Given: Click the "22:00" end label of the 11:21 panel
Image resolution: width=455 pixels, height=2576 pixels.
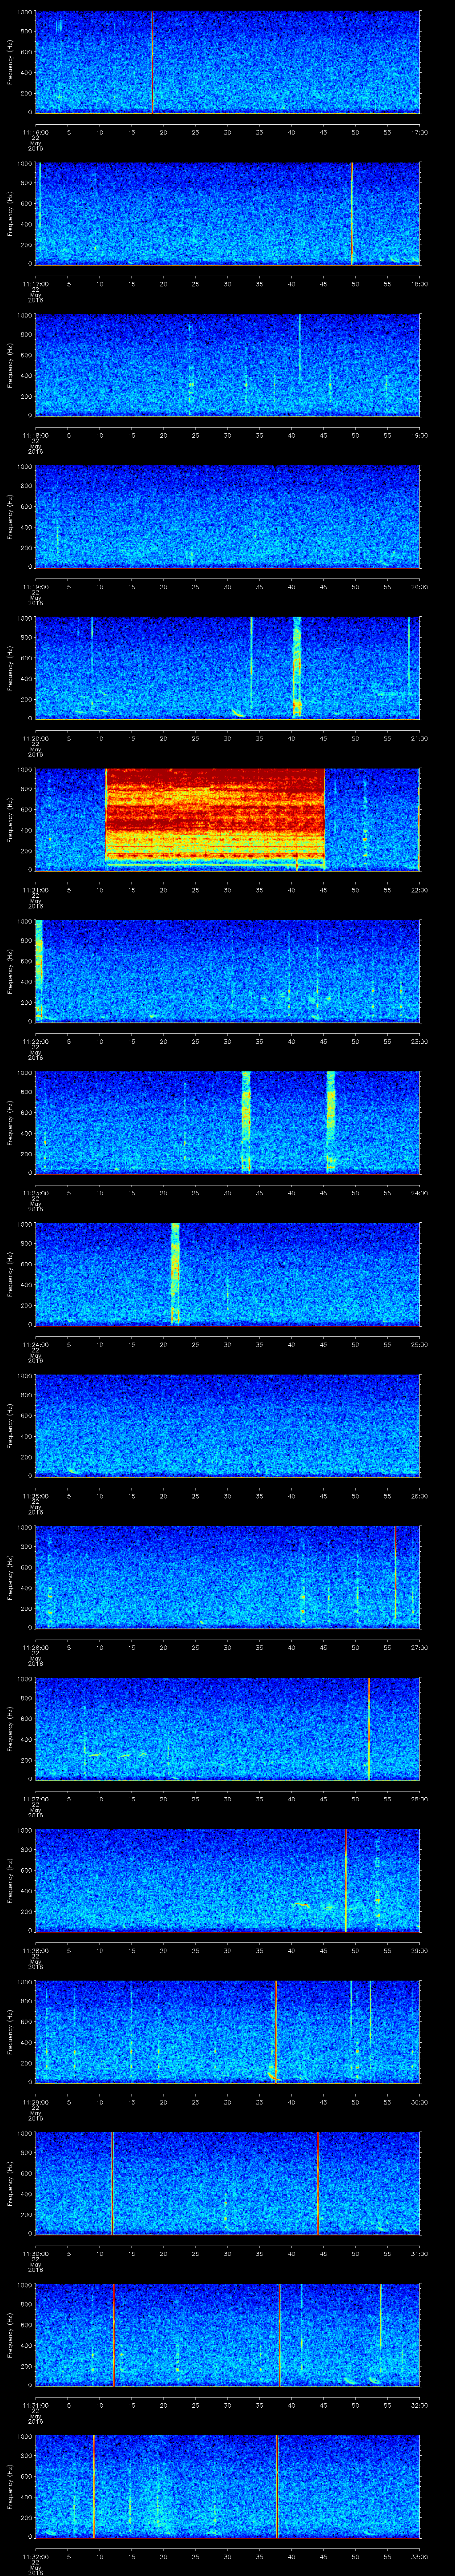Looking at the screenshot, I should coord(419,890).
